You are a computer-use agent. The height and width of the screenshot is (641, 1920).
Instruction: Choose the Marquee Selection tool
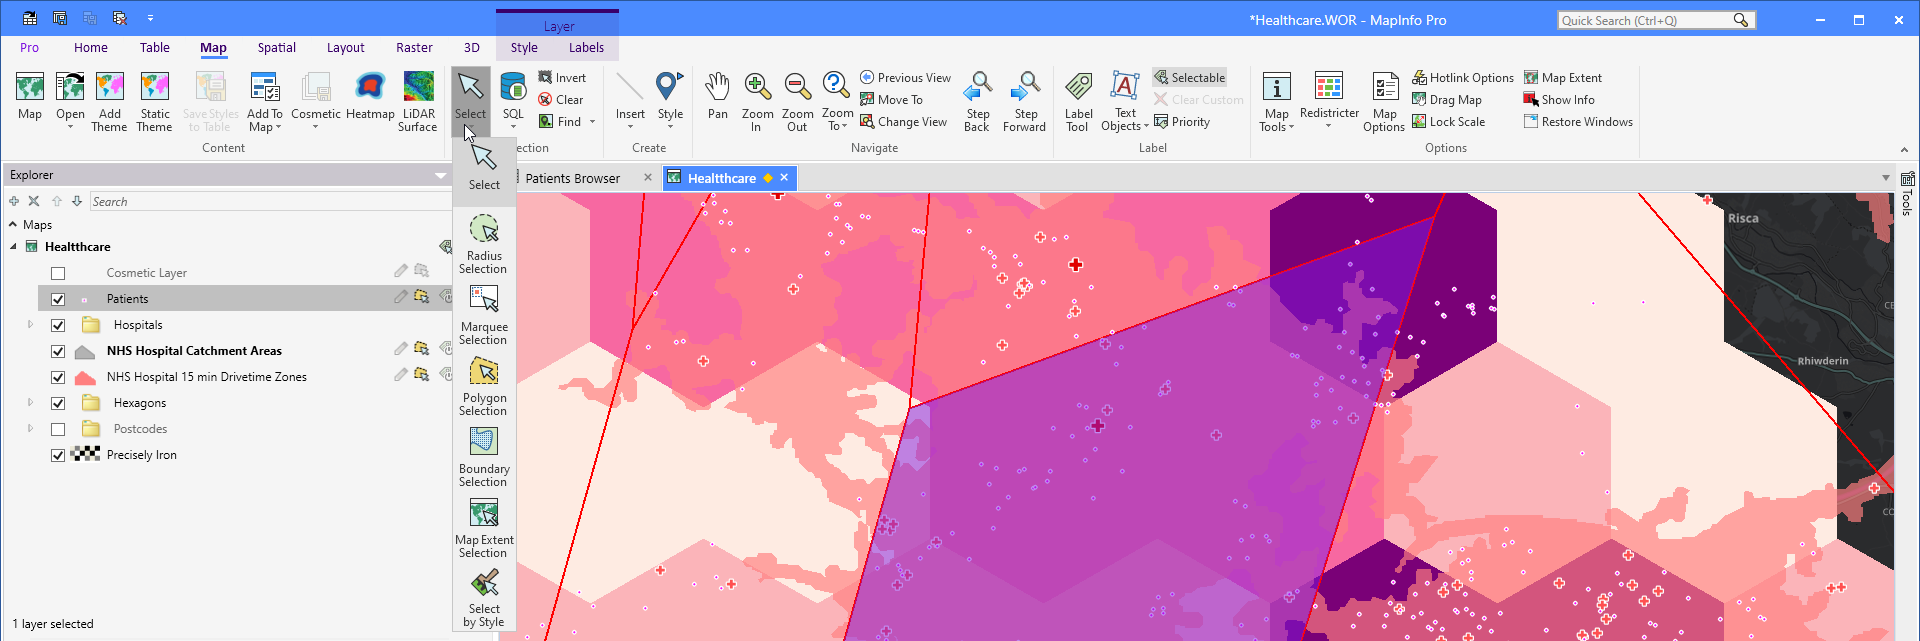[x=484, y=315]
